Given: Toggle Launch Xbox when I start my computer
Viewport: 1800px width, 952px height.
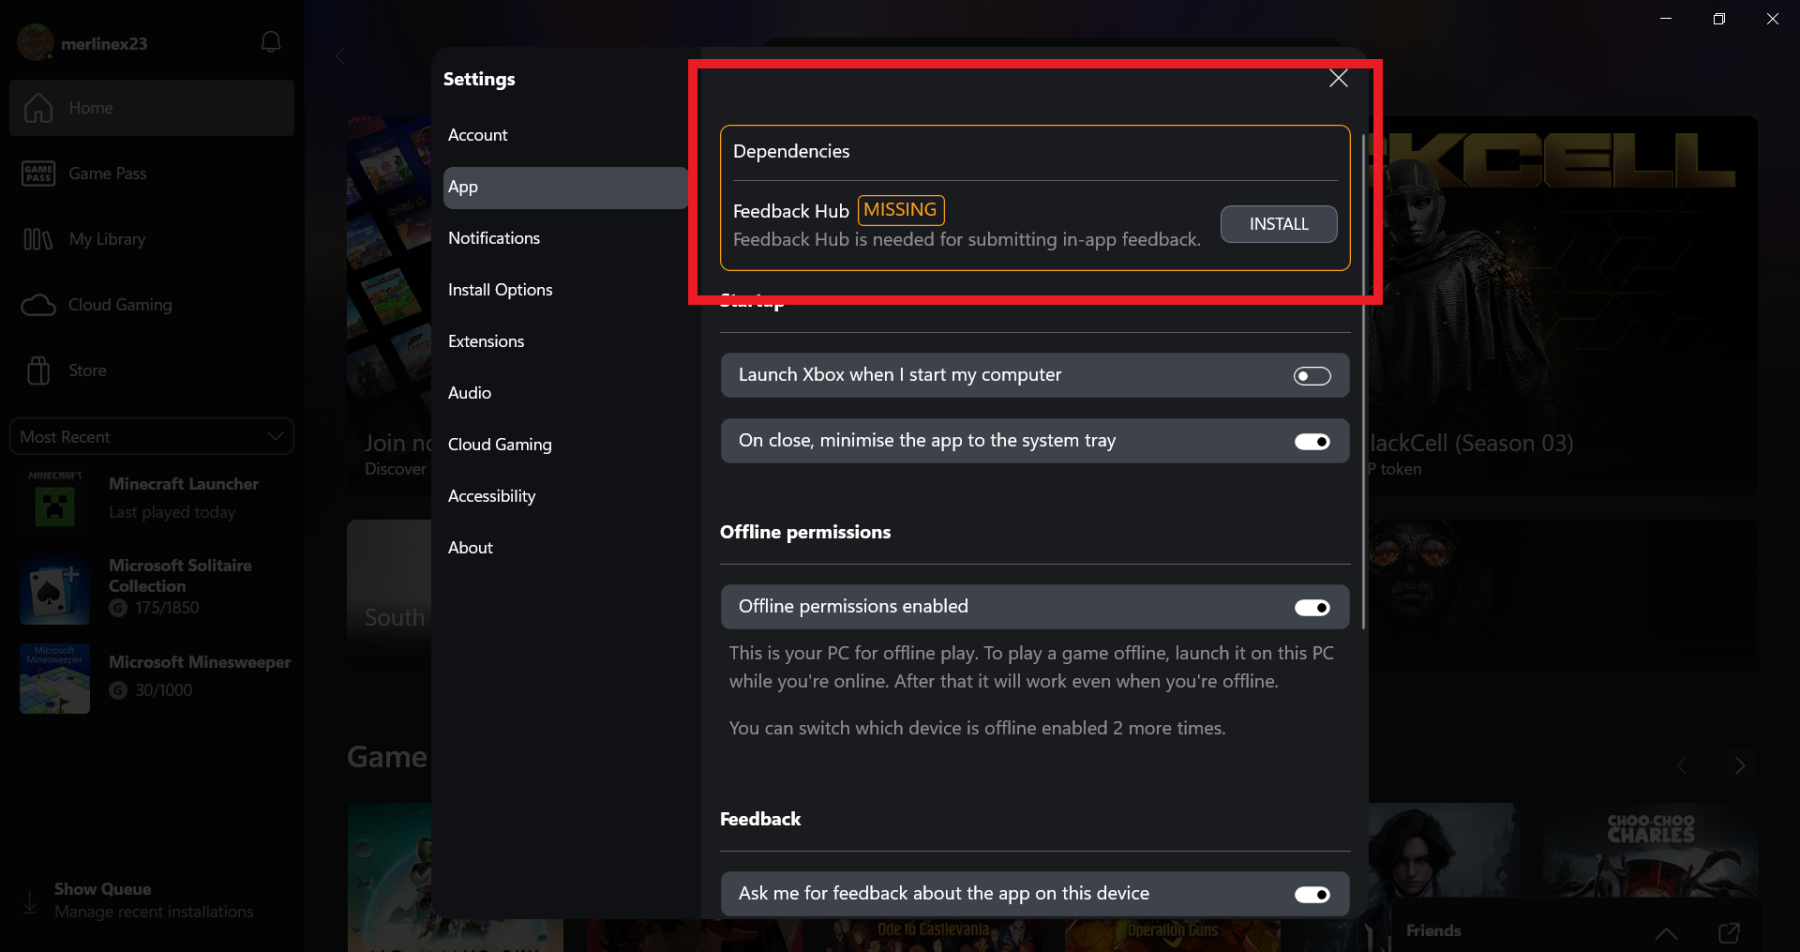Looking at the screenshot, I should click(1312, 376).
